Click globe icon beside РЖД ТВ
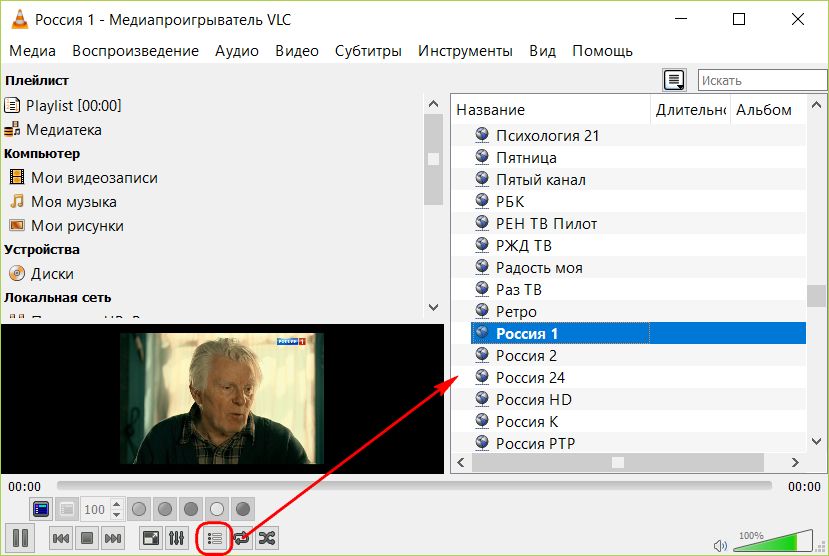This screenshot has height=556, width=829. coord(482,245)
